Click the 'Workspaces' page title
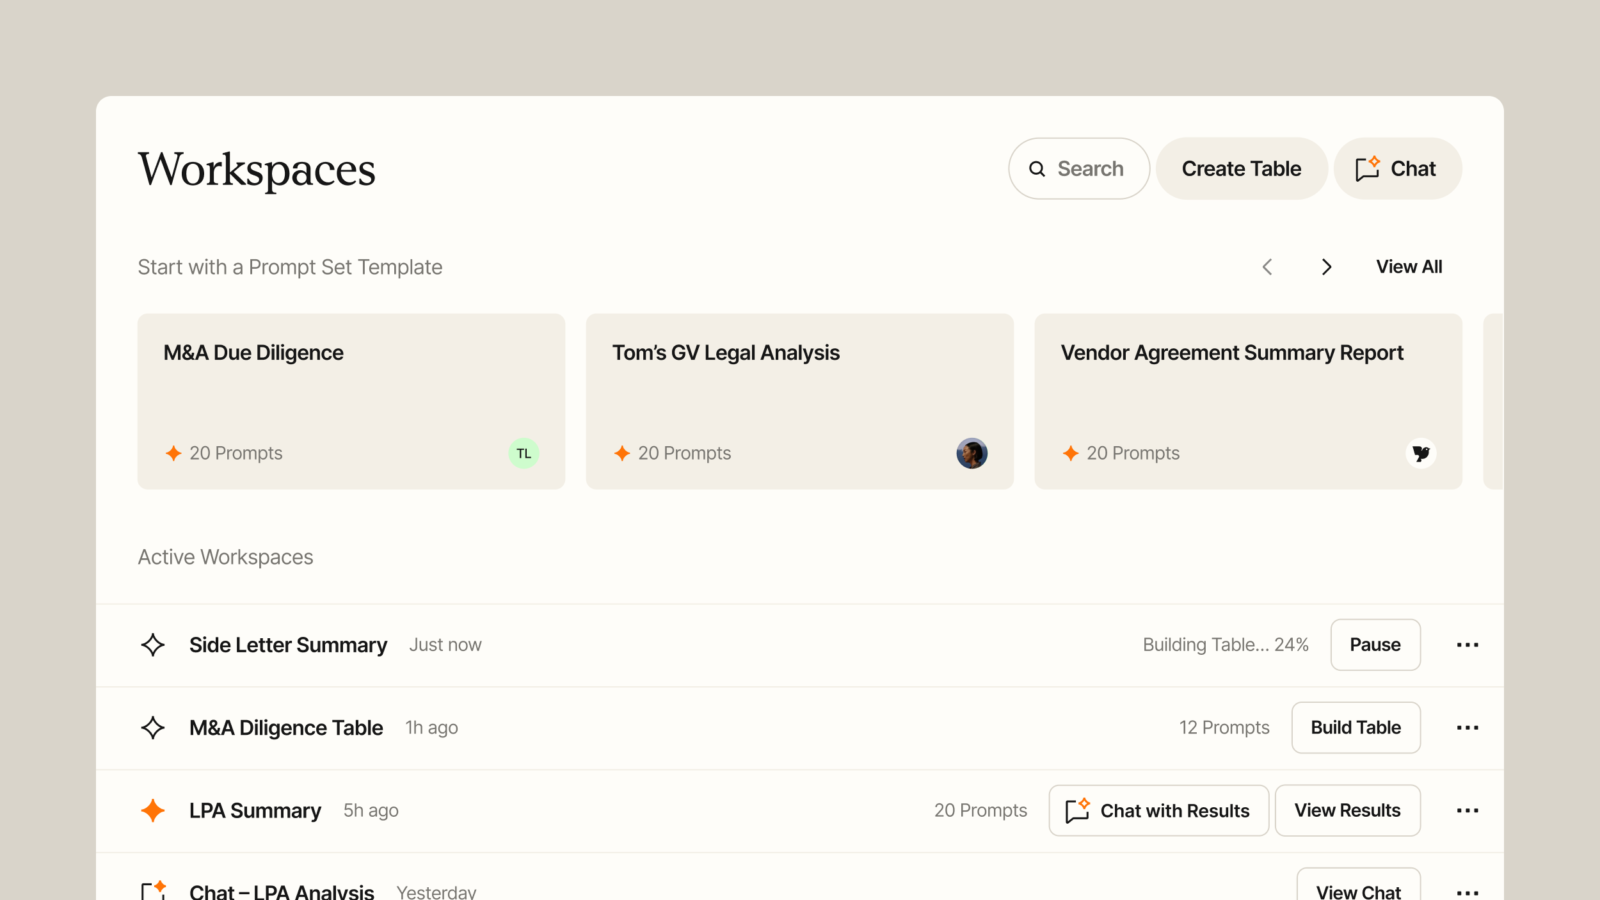Image resolution: width=1600 pixels, height=900 pixels. (x=257, y=169)
